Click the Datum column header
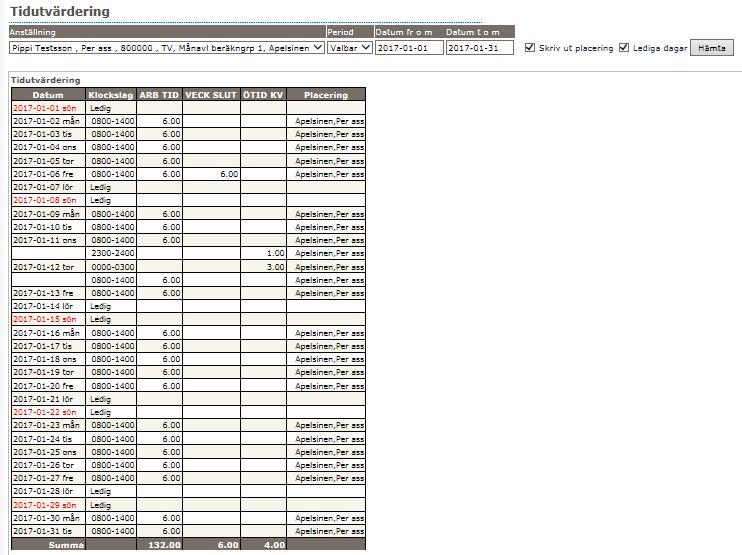 point(48,95)
